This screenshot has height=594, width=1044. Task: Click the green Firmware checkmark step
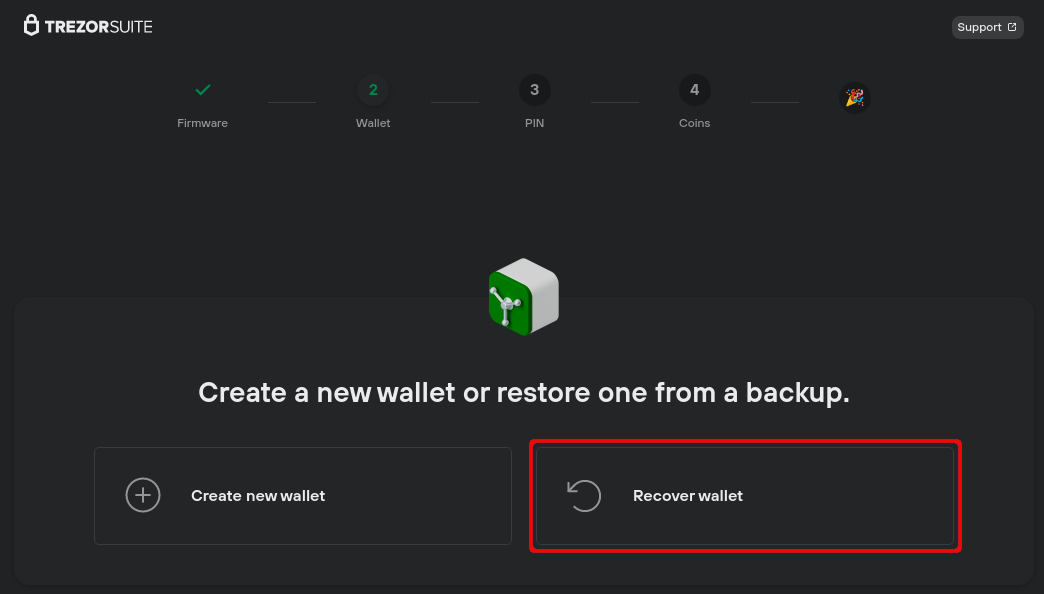(x=202, y=89)
